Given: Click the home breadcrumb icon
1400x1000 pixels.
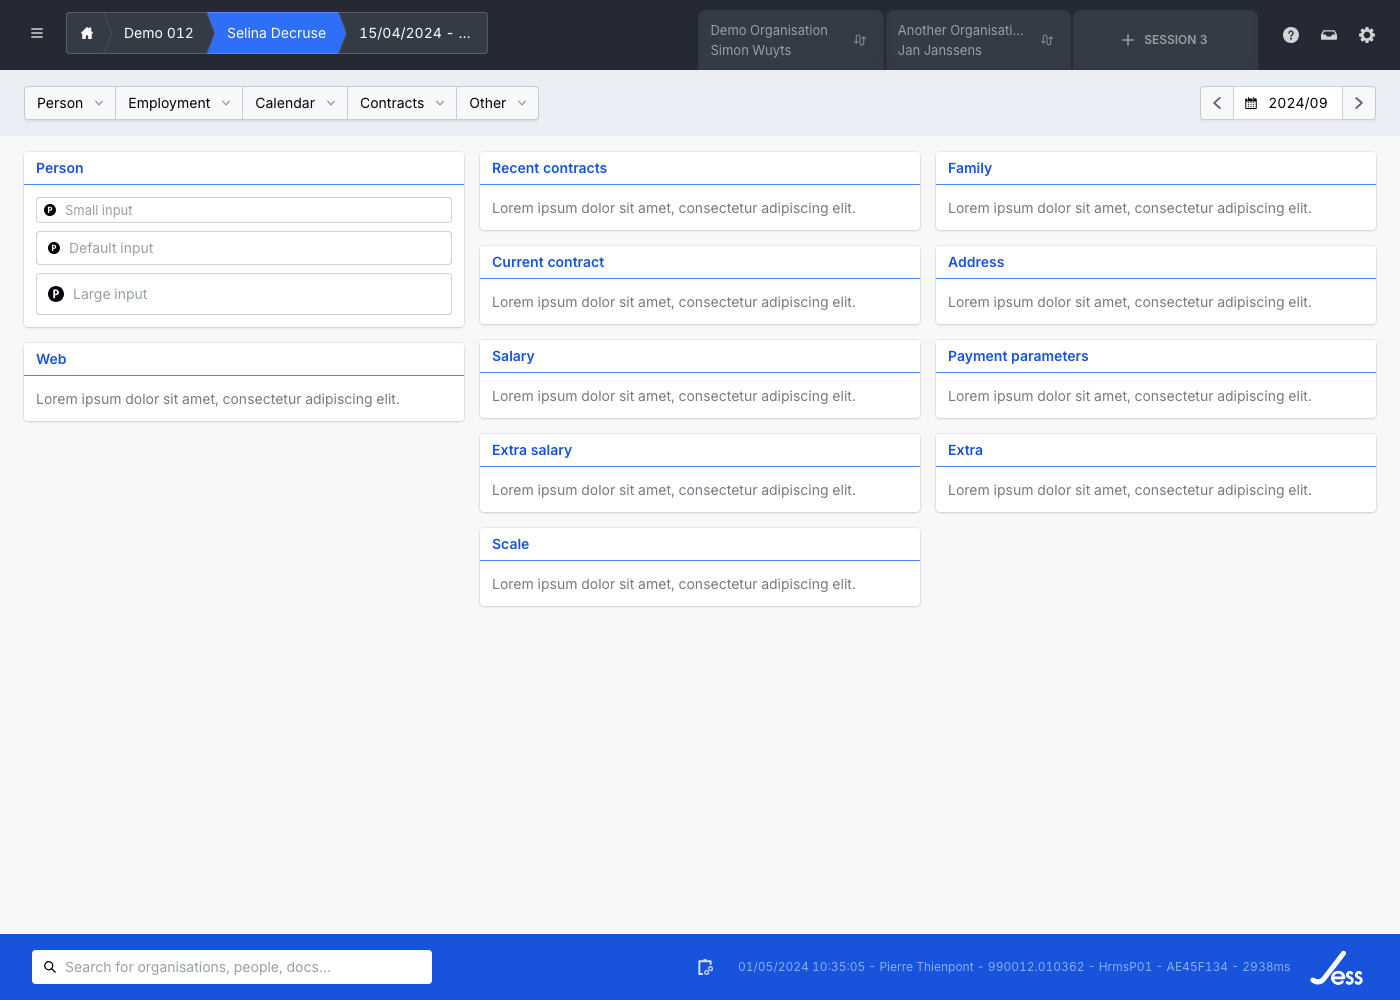Looking at the screenshot, I should (x=87, y=33).
